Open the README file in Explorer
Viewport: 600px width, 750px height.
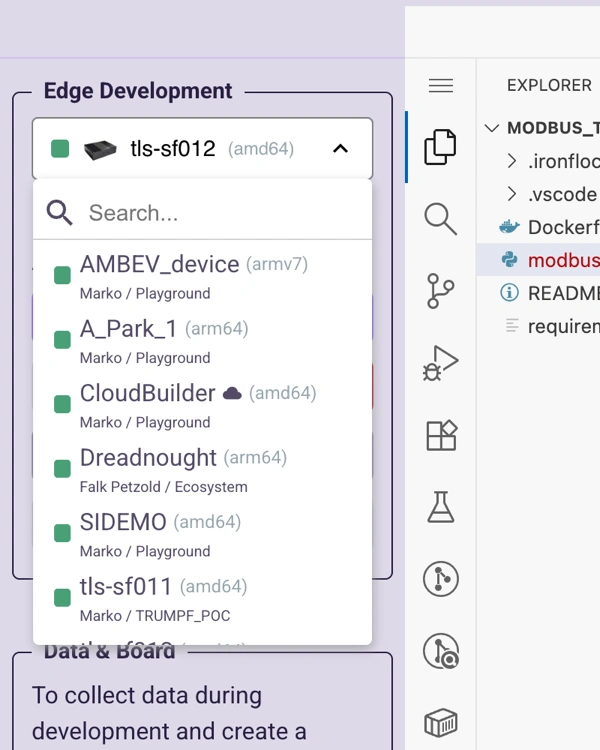(x=562, y=293)
